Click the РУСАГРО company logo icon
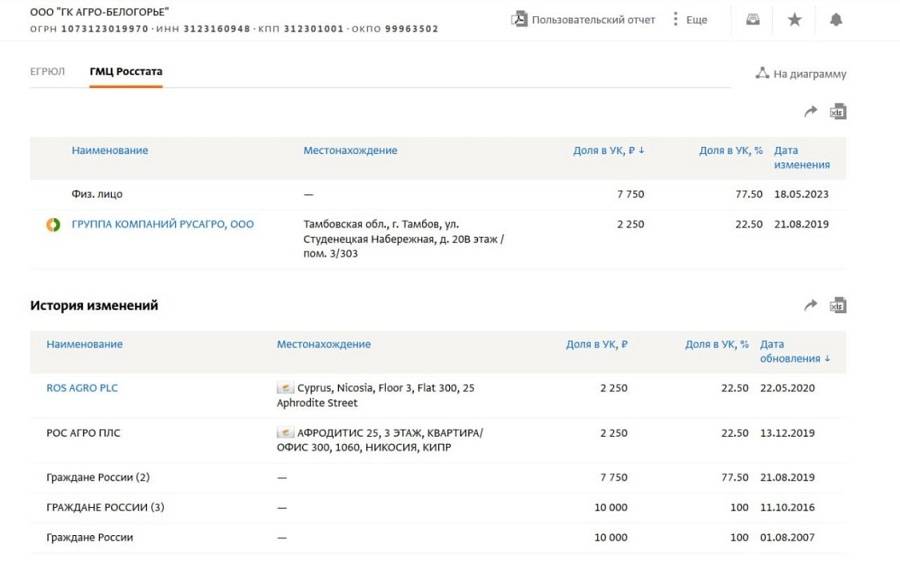 pyautogui.click(x=53, y=224)
